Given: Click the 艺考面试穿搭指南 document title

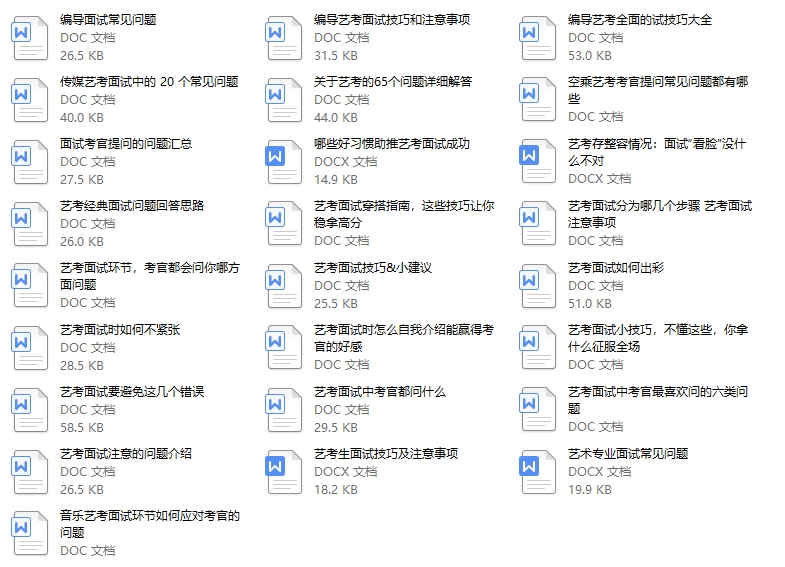Looking at the screenshot, I should [x=403, y=206].
